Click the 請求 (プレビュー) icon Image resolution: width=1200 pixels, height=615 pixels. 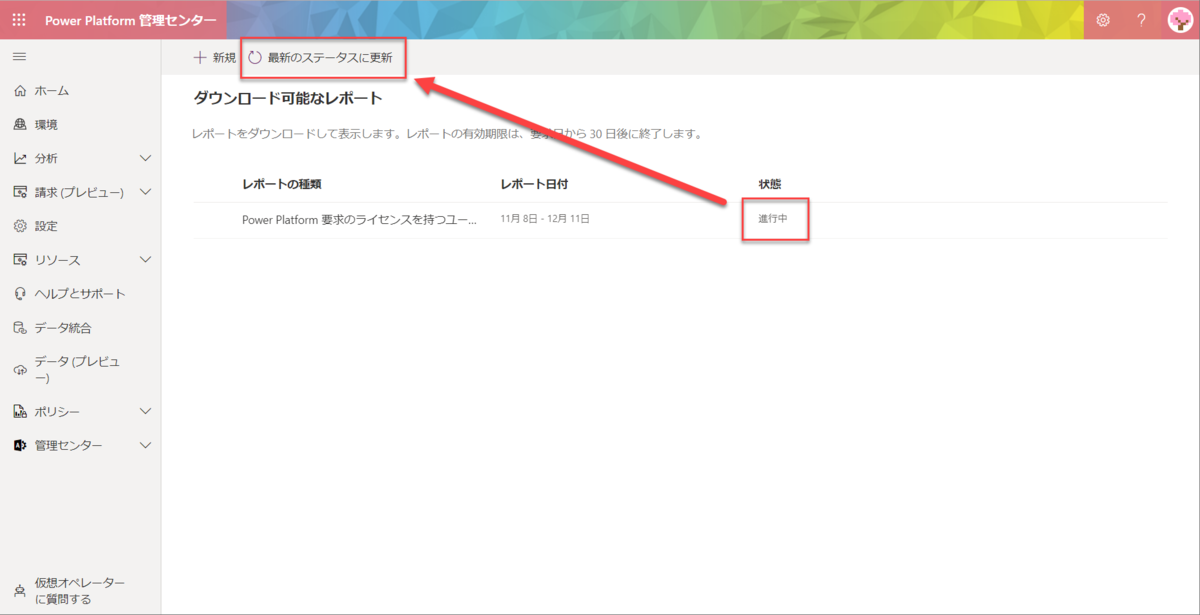click(20, 192)
